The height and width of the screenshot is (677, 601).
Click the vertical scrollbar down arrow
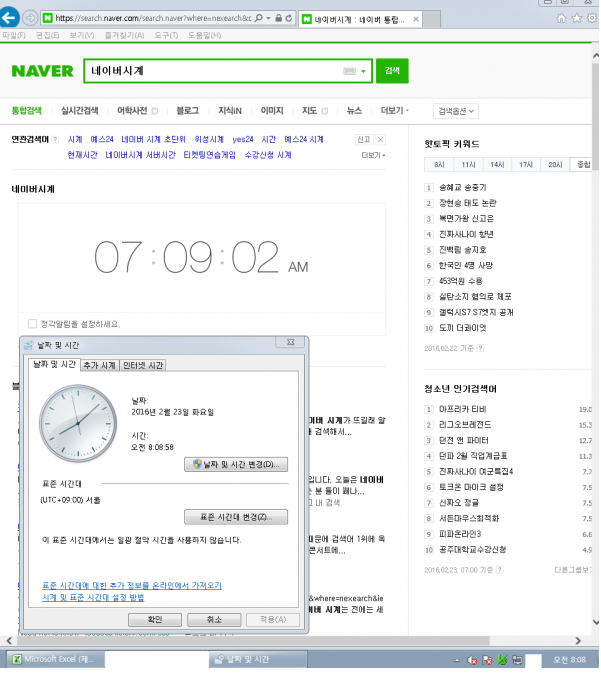click(x=596, y=622)
